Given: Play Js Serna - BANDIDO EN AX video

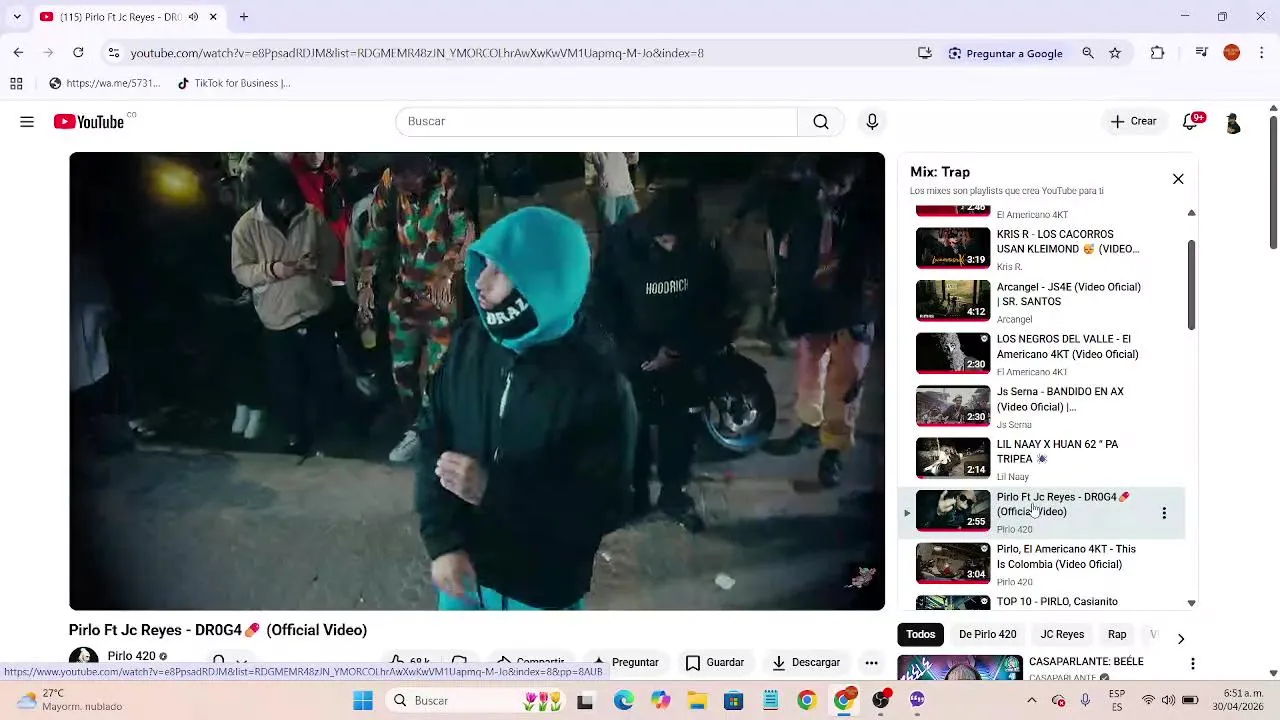Looking at the screenshot, I should tap(1040, 406).
